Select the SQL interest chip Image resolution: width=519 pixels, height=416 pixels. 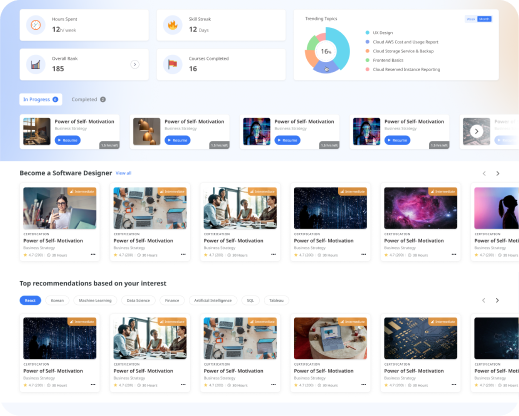(250, 300)
